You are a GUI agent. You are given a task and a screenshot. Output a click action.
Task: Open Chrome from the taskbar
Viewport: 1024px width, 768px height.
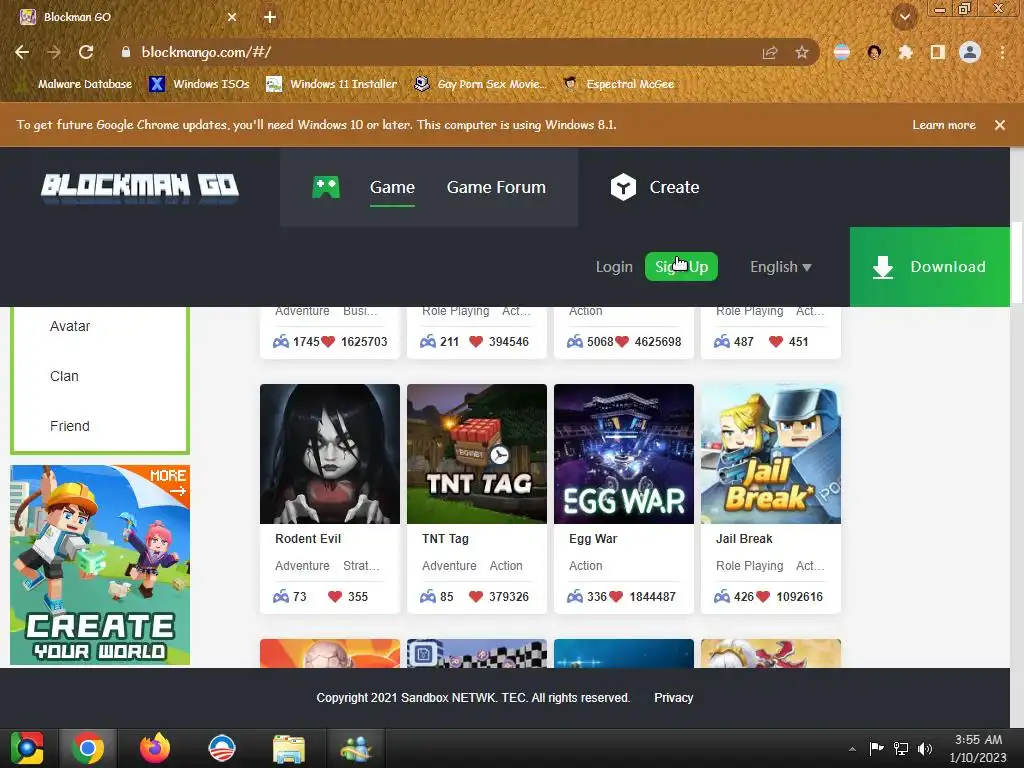tap(88, 748)
